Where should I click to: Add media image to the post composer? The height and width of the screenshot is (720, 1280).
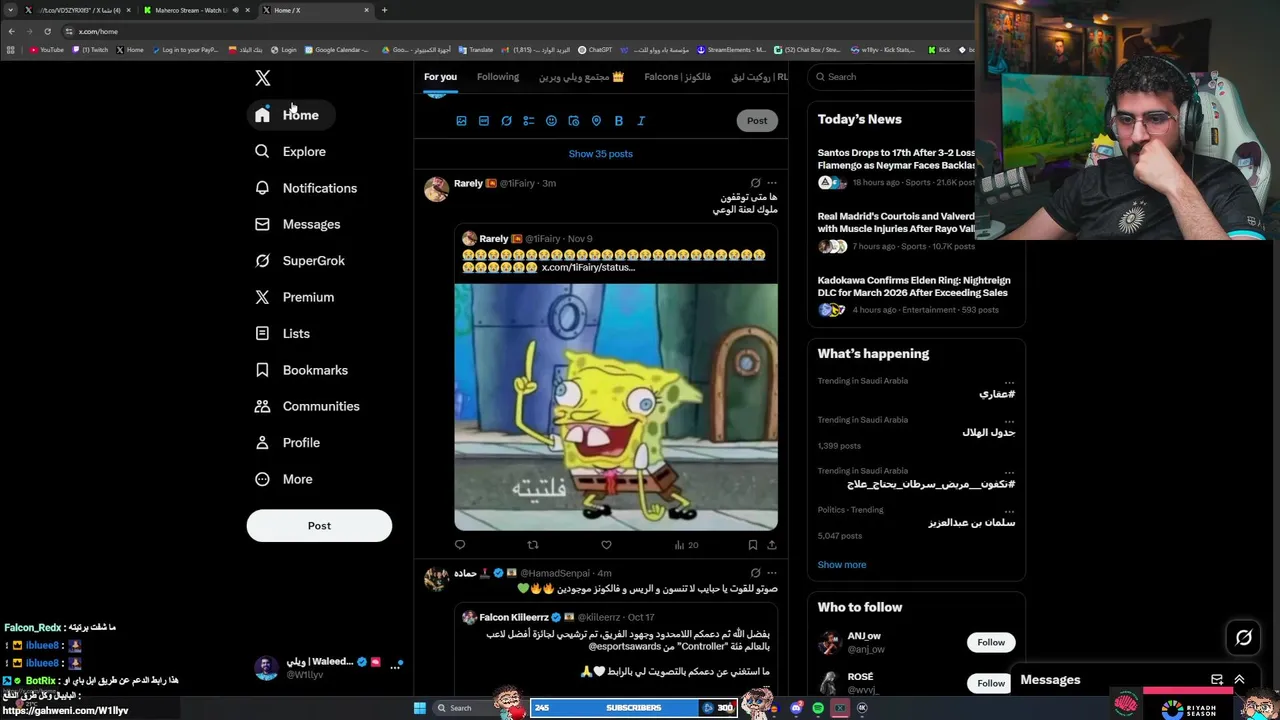tap(461, 121)
